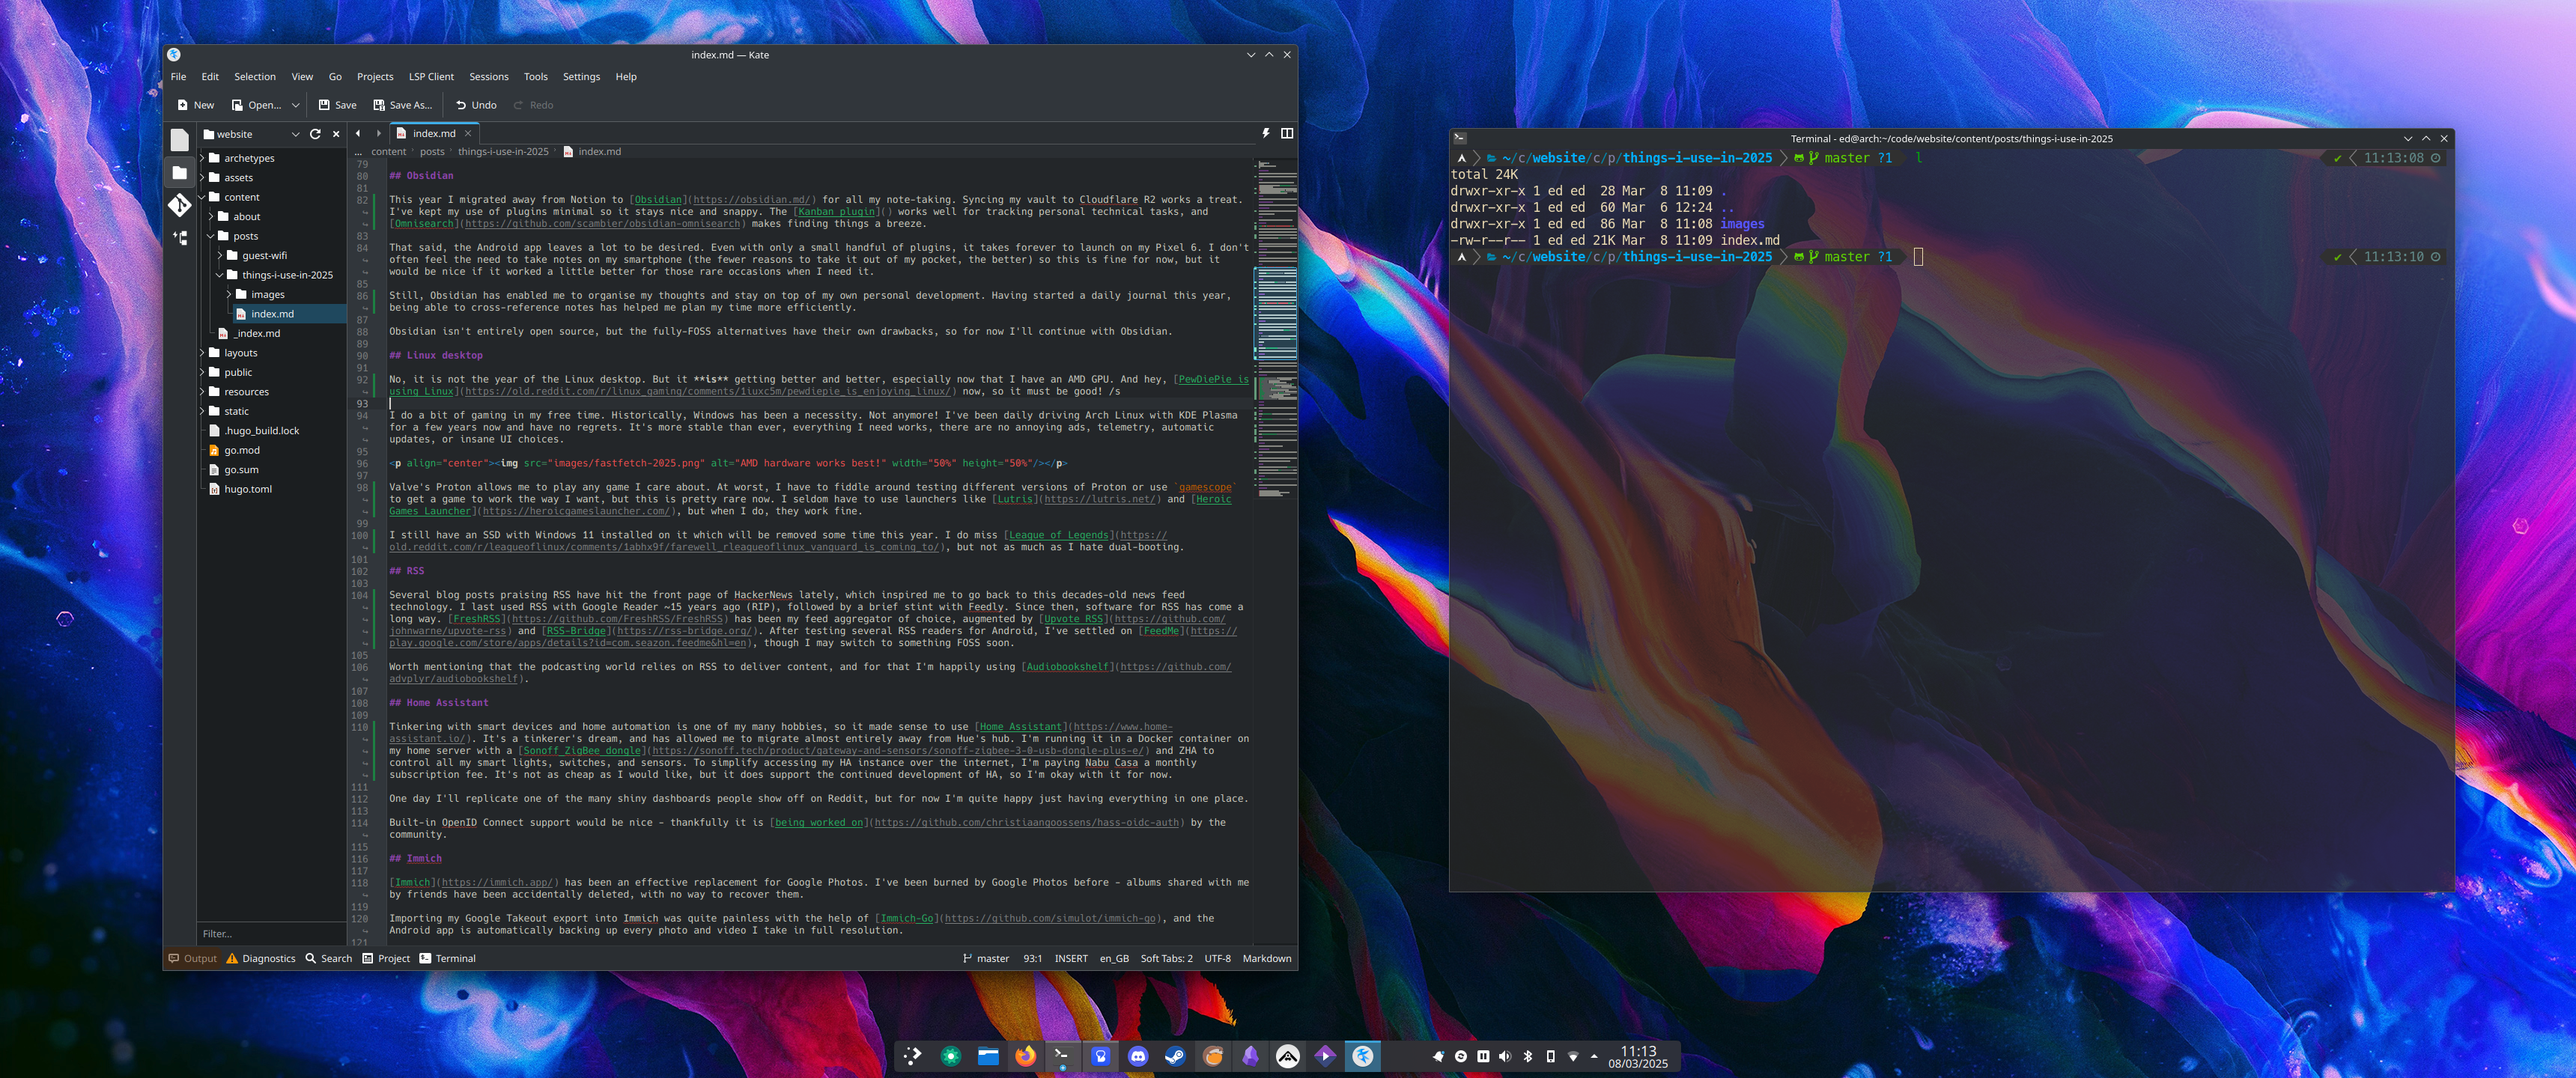Screen dimensions: 2576x1078
Task: Expand the layouts folder
Action: point(203,353)
